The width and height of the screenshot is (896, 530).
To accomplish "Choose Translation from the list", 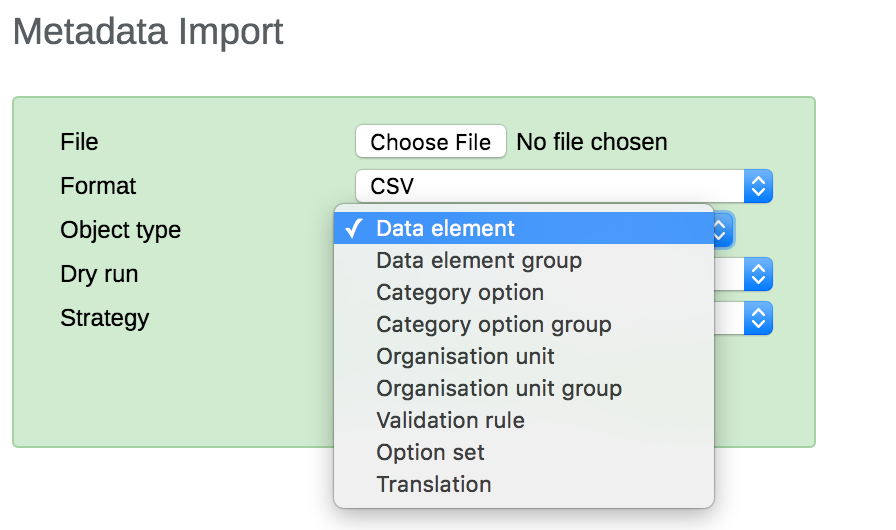I will (x=434, y=484).
